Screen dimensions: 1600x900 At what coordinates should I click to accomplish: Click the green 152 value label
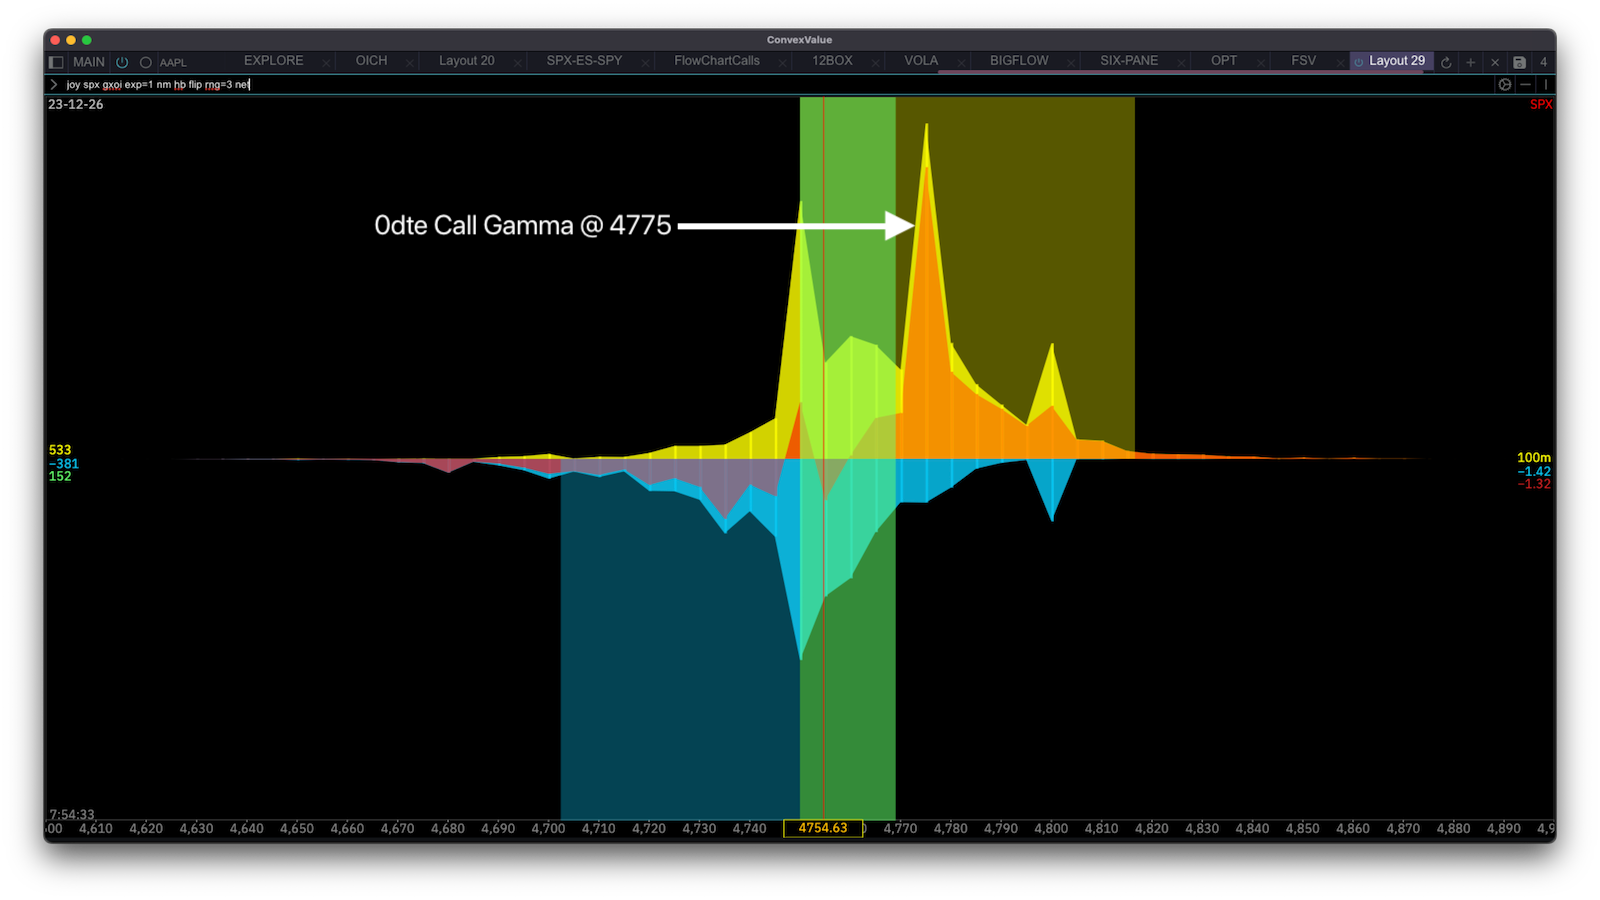[60, 476]
